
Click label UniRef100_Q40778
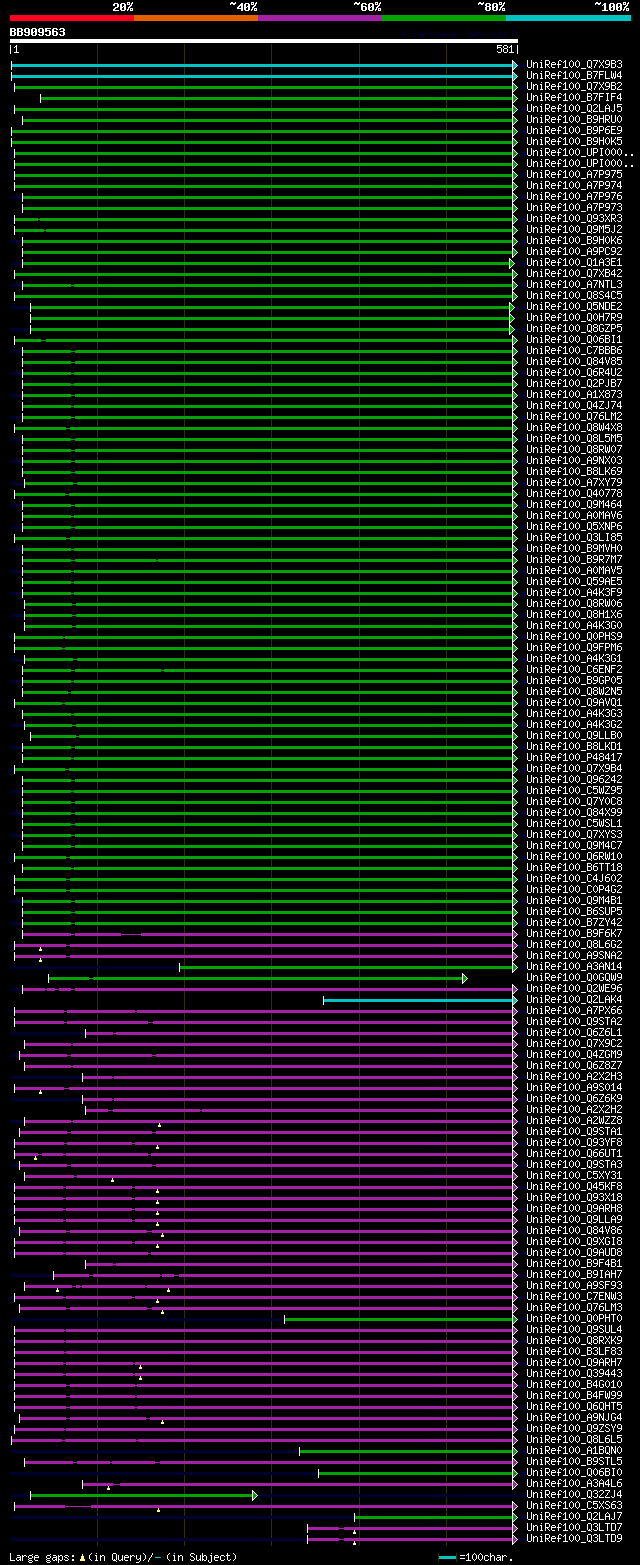click(574, 493)
